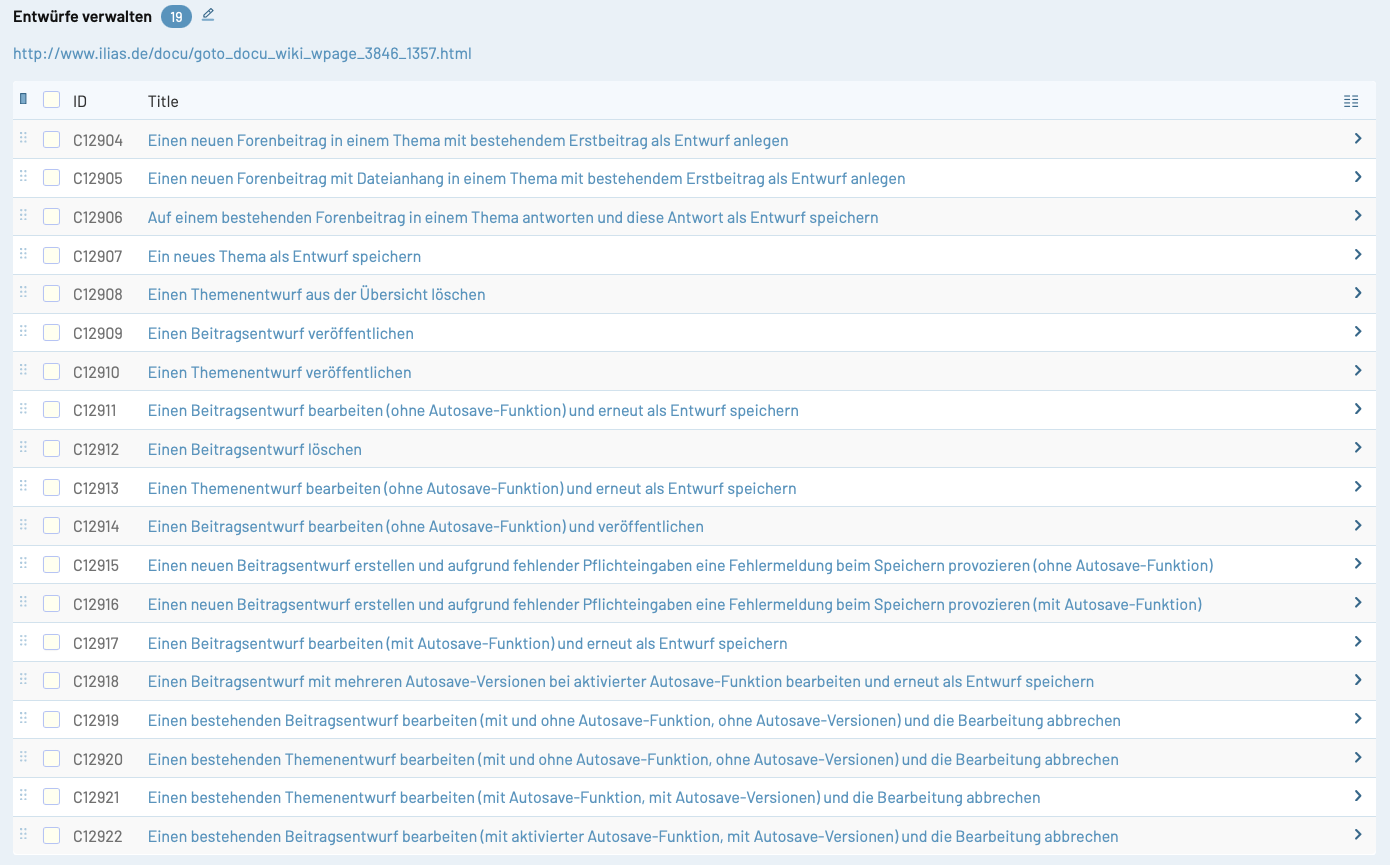Open details chevron for row C12920
This screenshot has width=1390, height=865.
pyautogui.click(x=1357, y=758)
